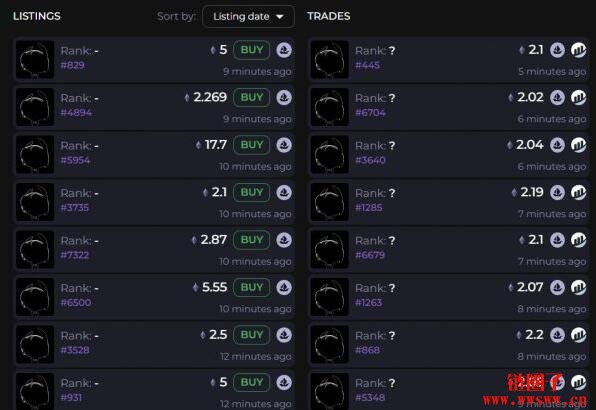The width and height of the screenshot is (596, 410).
Task: Open OpenSea icon for listing #5954
Action: tap(284, 145)
